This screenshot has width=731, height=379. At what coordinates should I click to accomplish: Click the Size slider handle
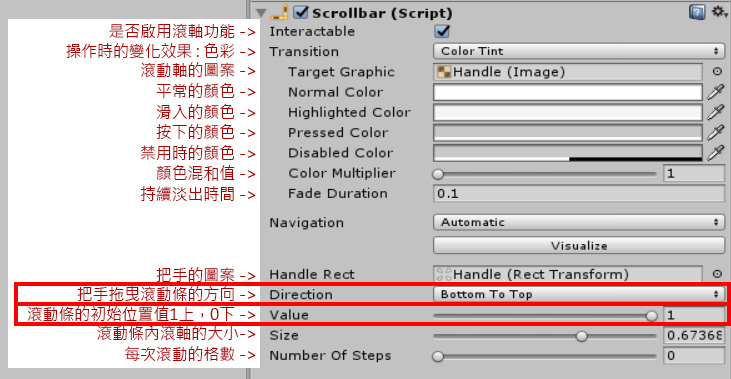coord(581,336)
